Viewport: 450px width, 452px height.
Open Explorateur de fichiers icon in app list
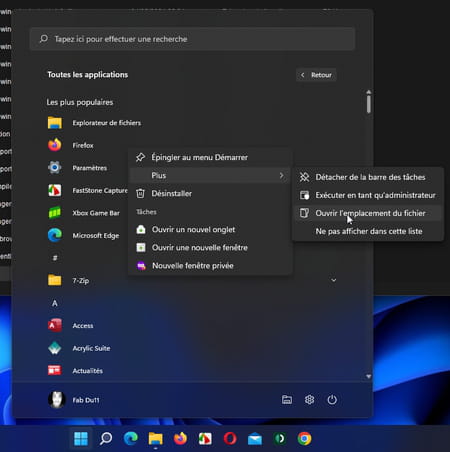[x=55, y=123]
